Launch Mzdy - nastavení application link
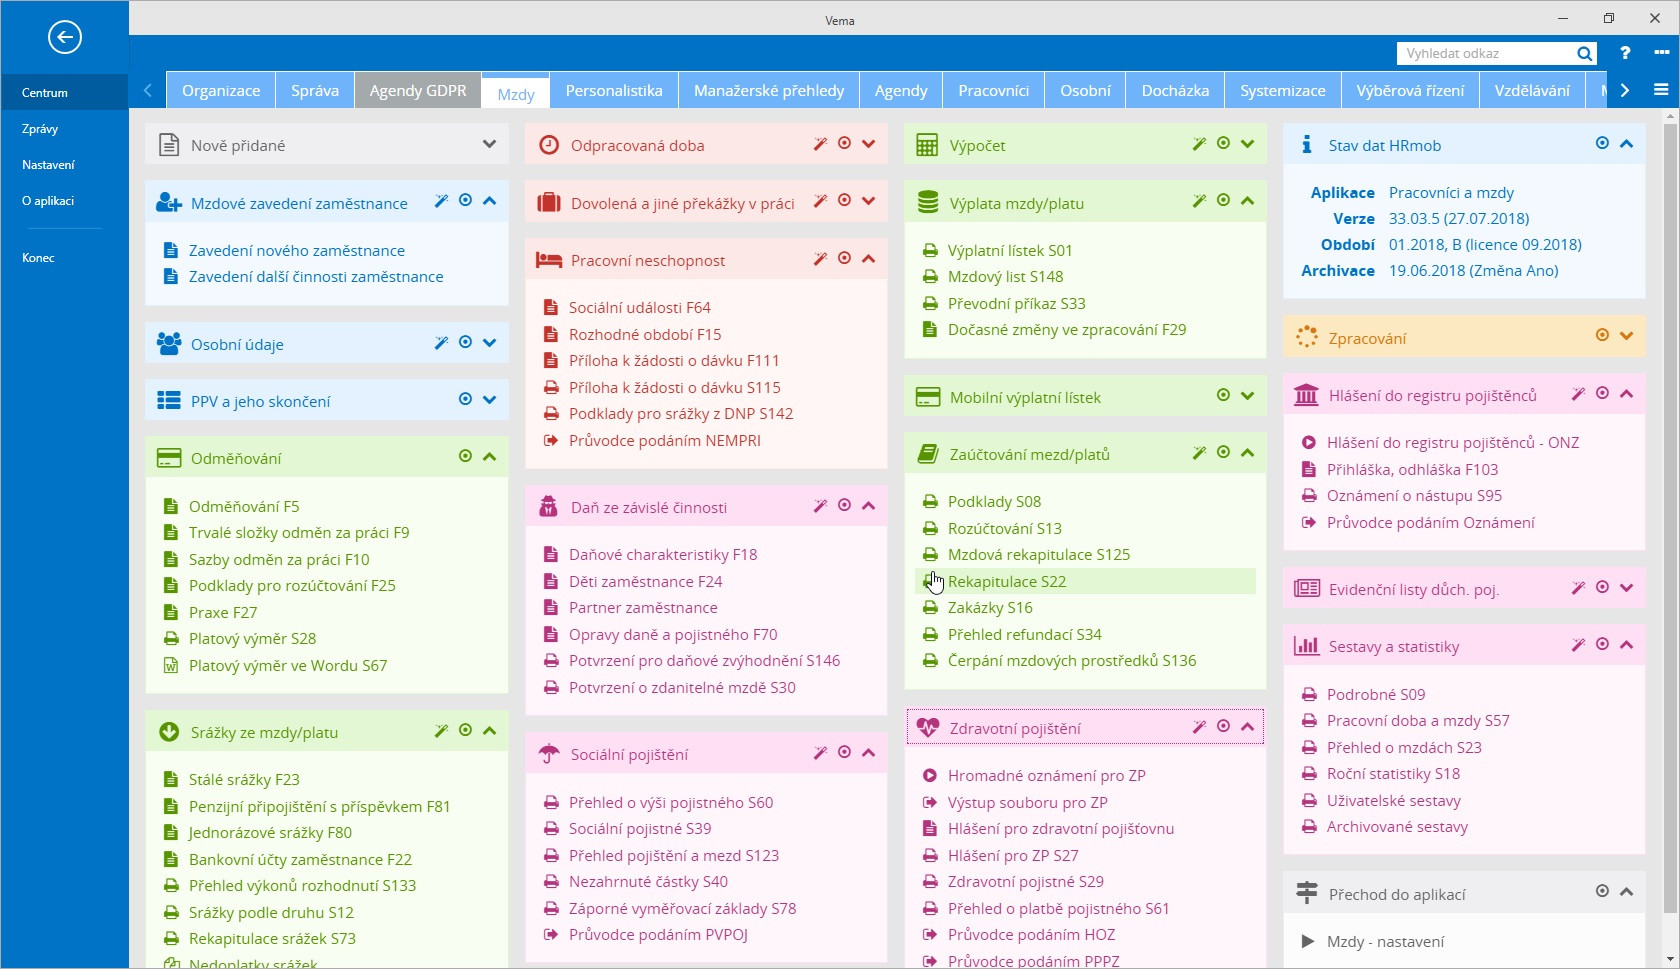1680x969 pixels. [1385, 942]
